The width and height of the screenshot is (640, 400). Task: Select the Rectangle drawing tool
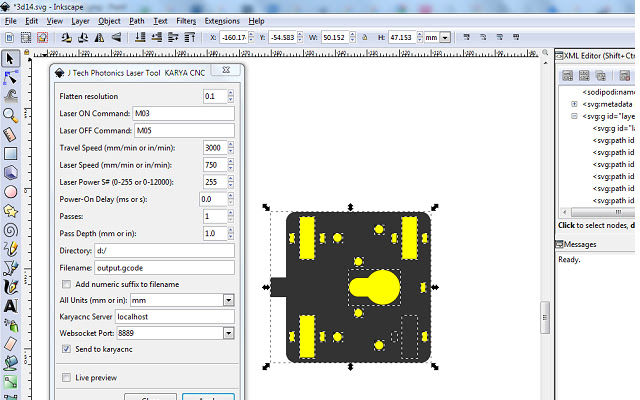tap(10, 153)
